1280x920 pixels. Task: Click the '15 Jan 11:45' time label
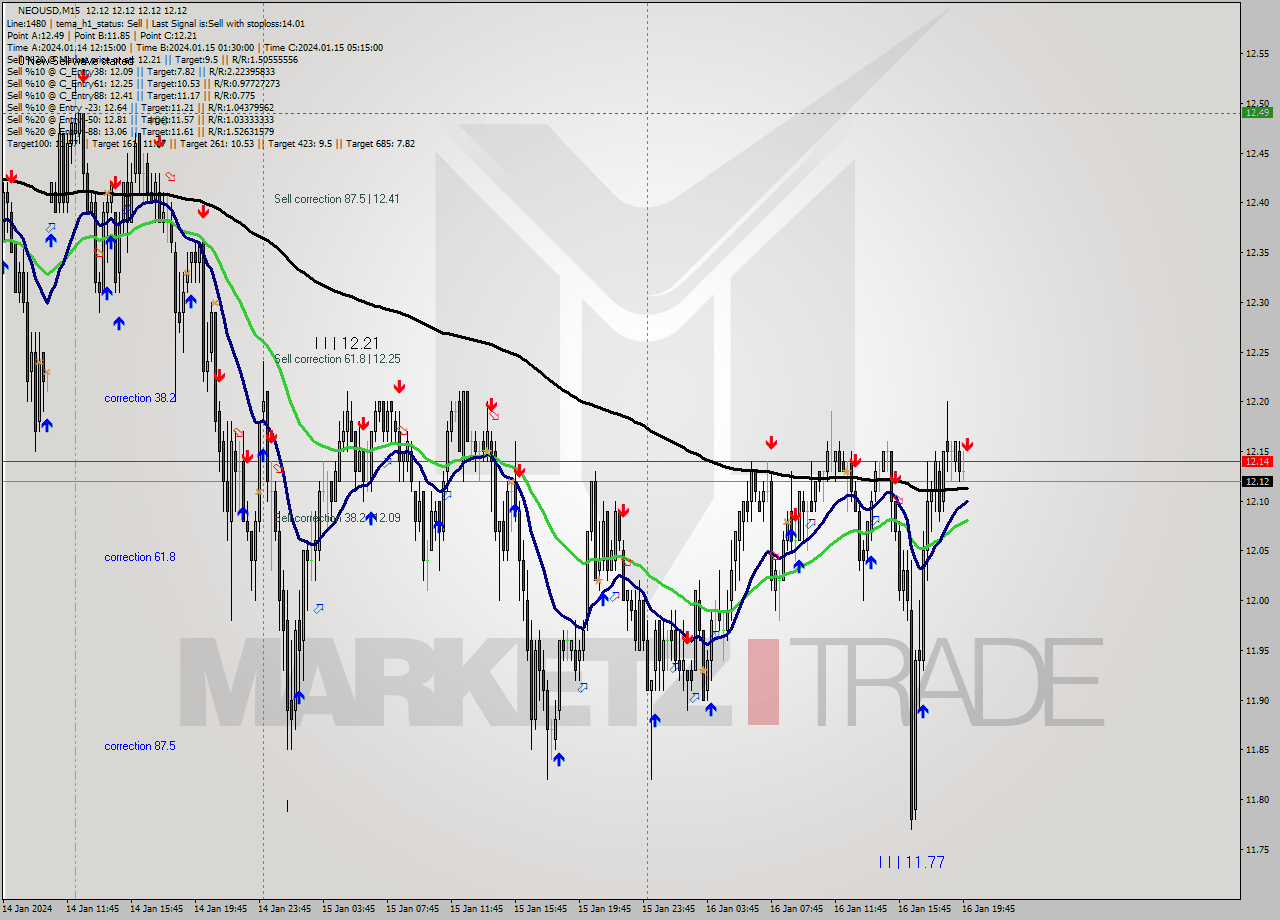tap(476, 909)
